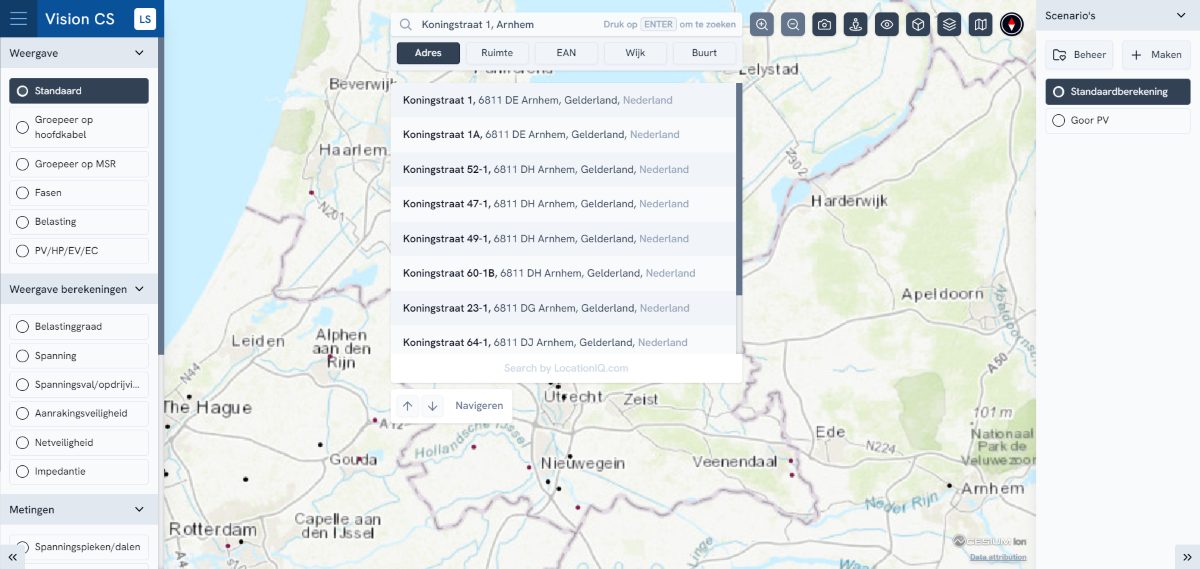Select Spanning calculation view

[79, 356]
